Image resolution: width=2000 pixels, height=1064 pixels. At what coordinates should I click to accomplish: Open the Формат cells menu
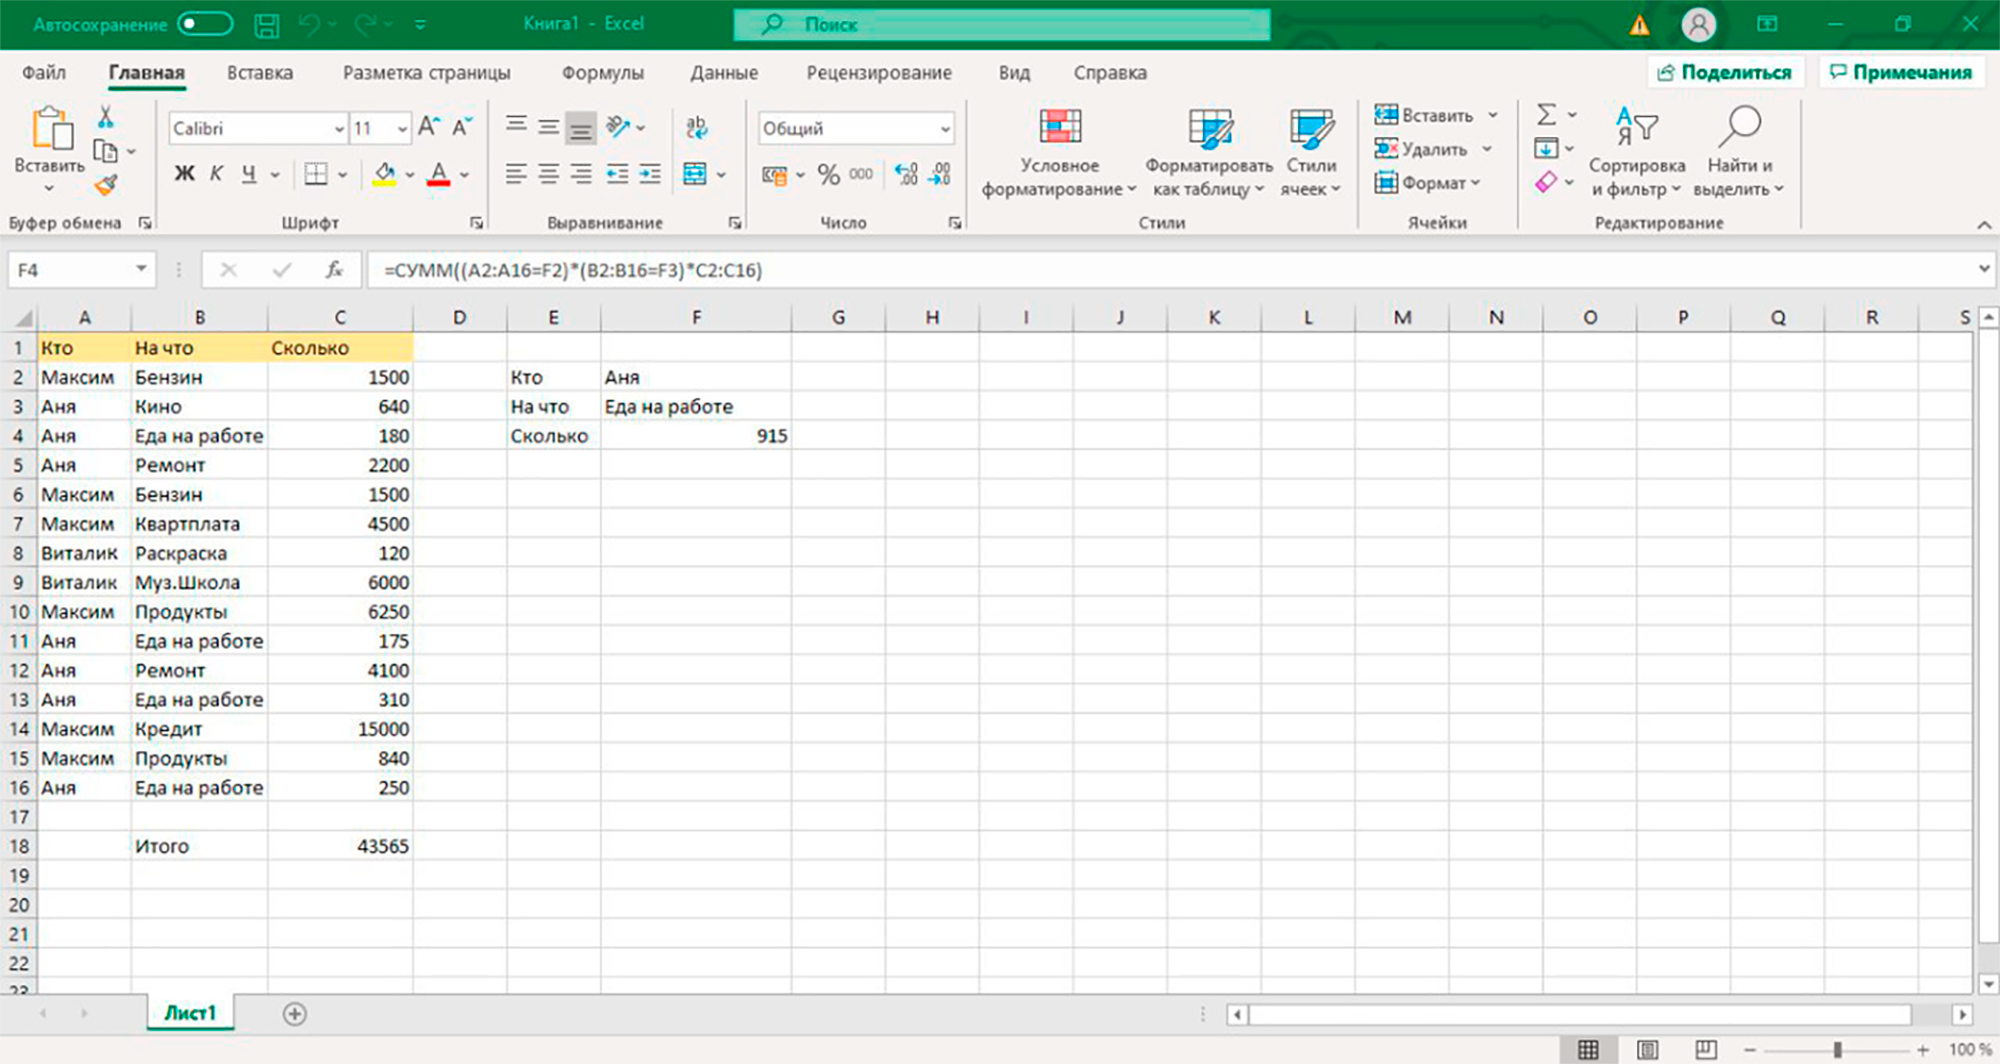click(x=1427, y=182)
